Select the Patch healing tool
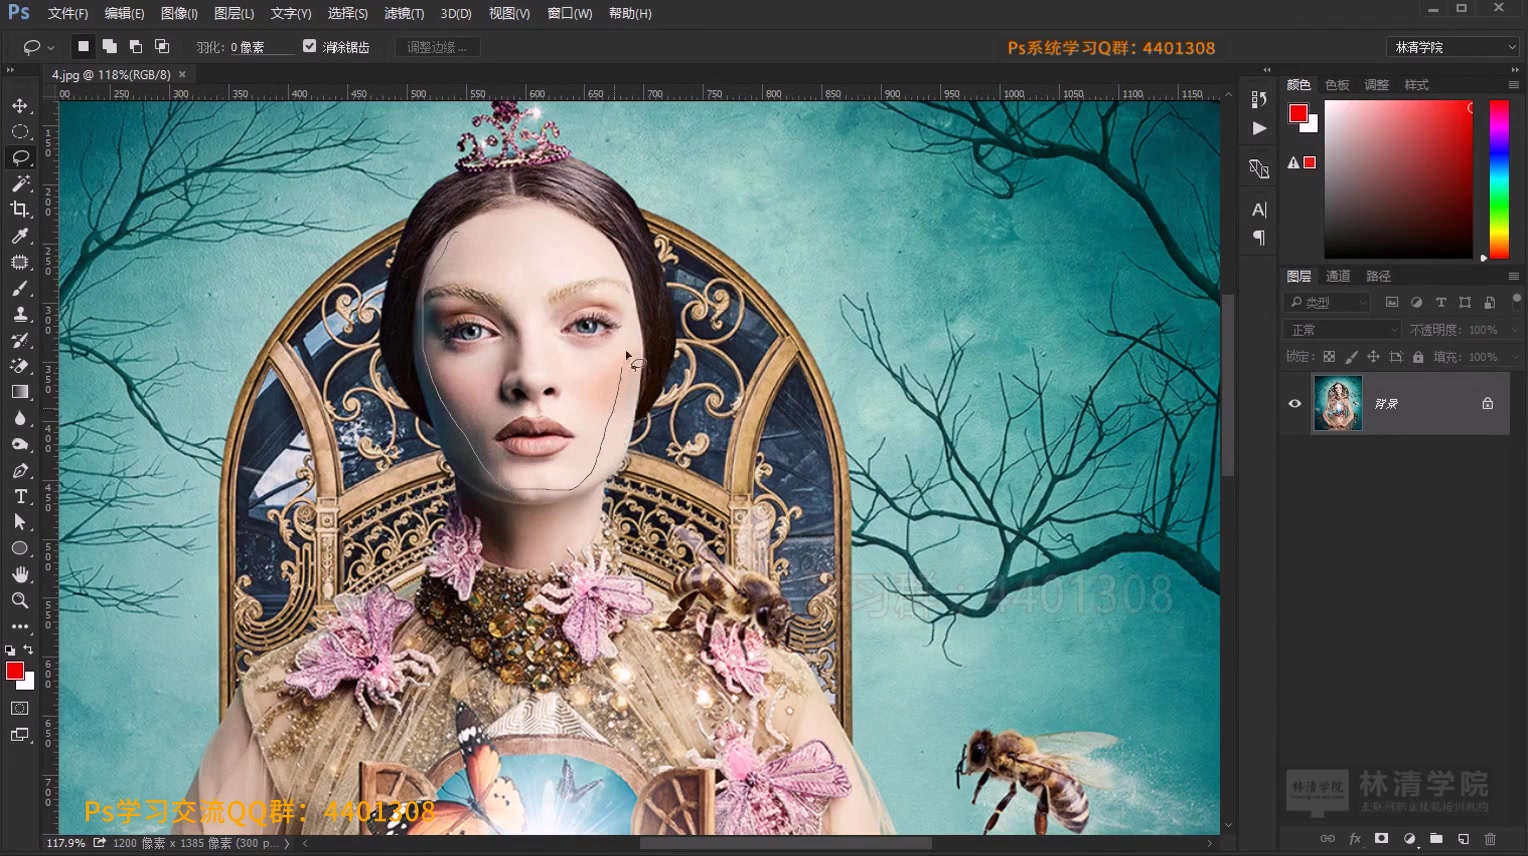This screenshot has height=856, width=1528. 20,262
